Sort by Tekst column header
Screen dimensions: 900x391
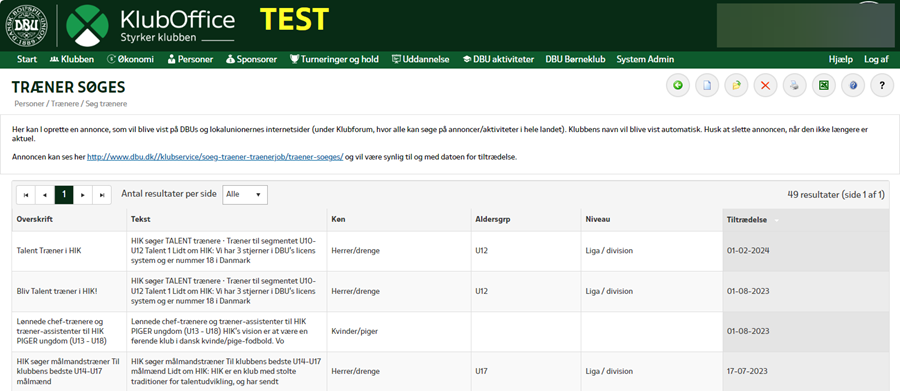coord(227,220)
